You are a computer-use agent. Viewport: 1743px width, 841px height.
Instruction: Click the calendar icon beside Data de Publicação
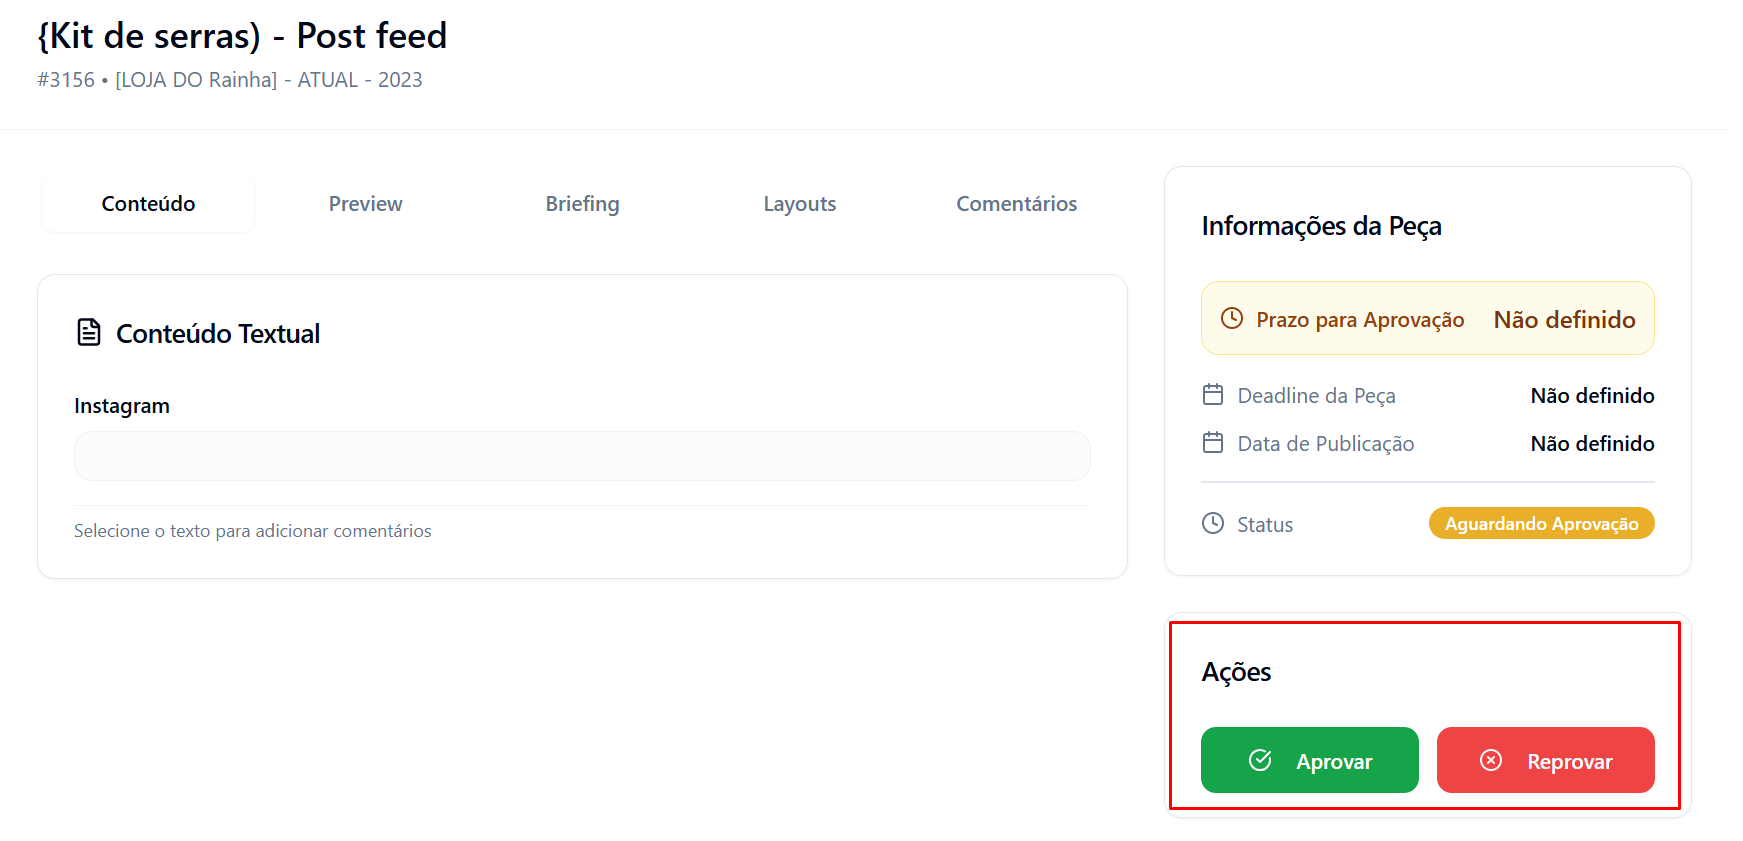click(x=1213, y=442)
